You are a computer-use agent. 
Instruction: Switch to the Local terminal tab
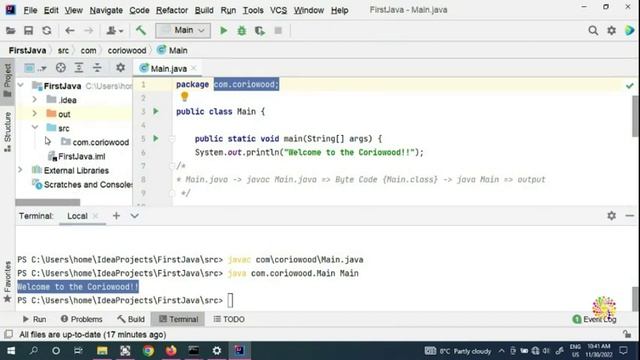(x=77, y=216)
